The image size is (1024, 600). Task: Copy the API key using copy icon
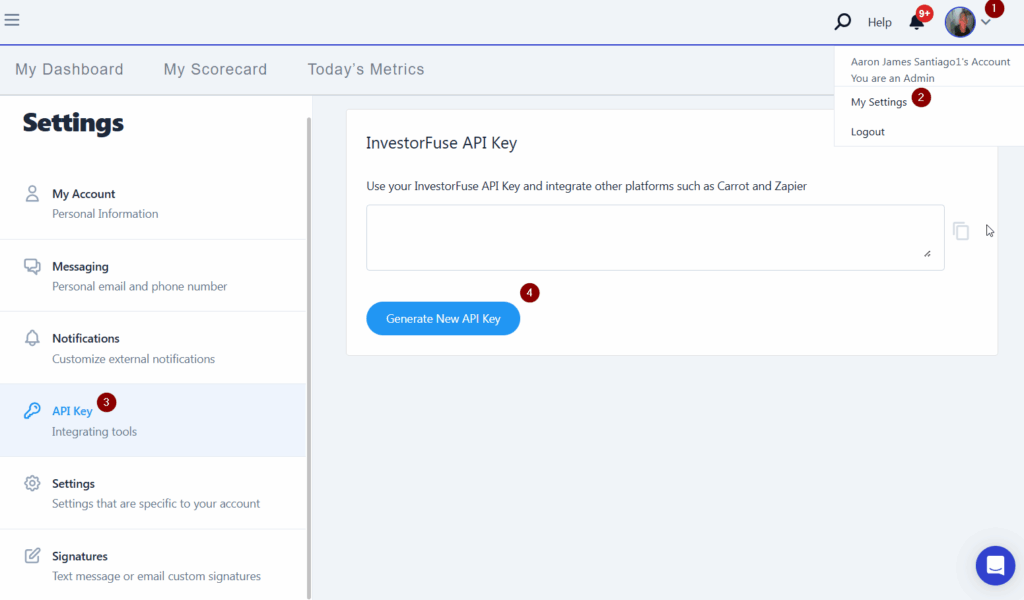[x=961, y=231]
